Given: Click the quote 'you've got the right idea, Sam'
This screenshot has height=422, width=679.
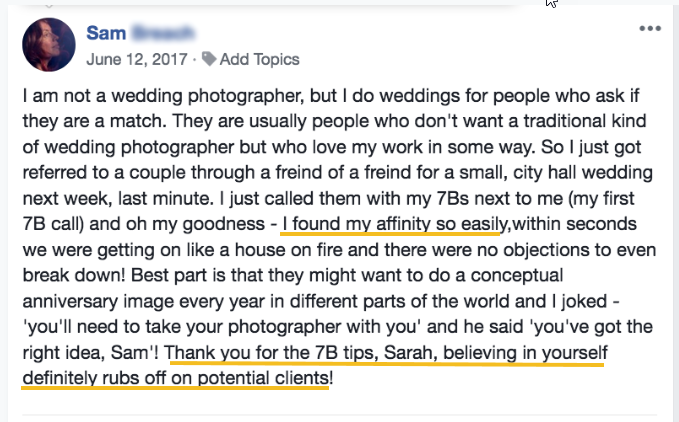Looking at the screenshot, I should 593,327.
